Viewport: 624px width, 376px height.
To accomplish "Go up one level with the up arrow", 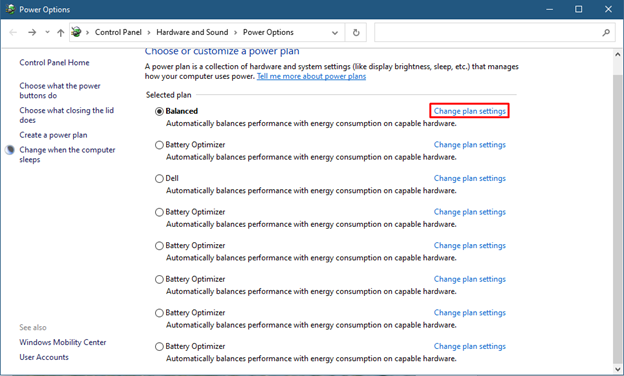I will [x=60, y=33].
